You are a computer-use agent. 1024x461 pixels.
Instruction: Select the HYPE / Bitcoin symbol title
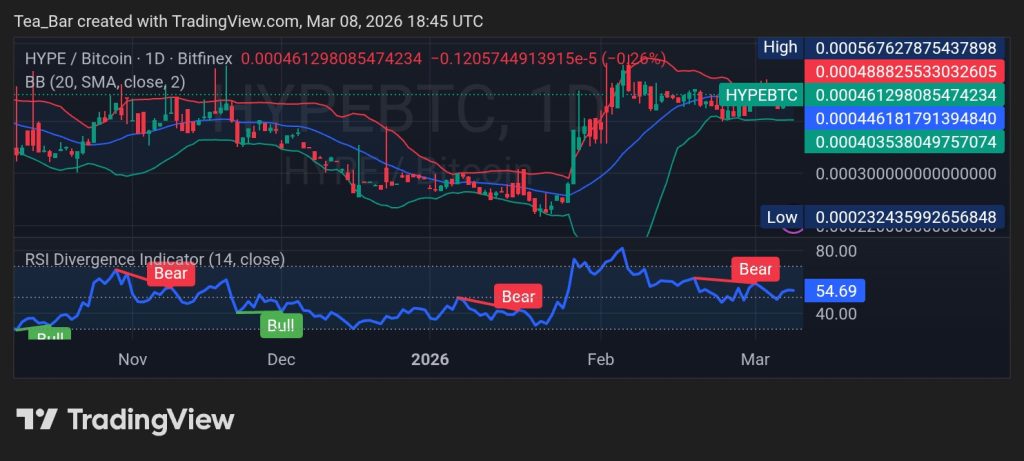pyautogui.click(x=77, y=60)
